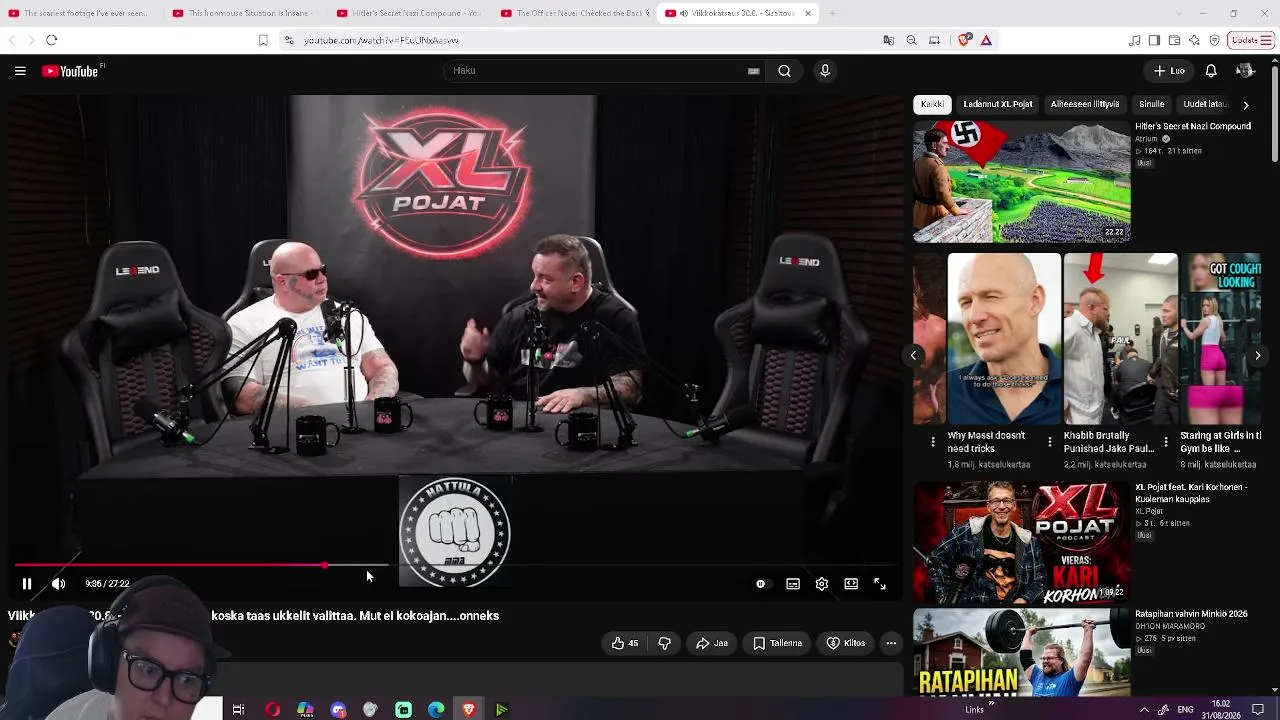Open the Ratapihan vahvin Minkiö 2026 title
Viewport: 1280px width, 720px height.
[x=1191, y=614]
